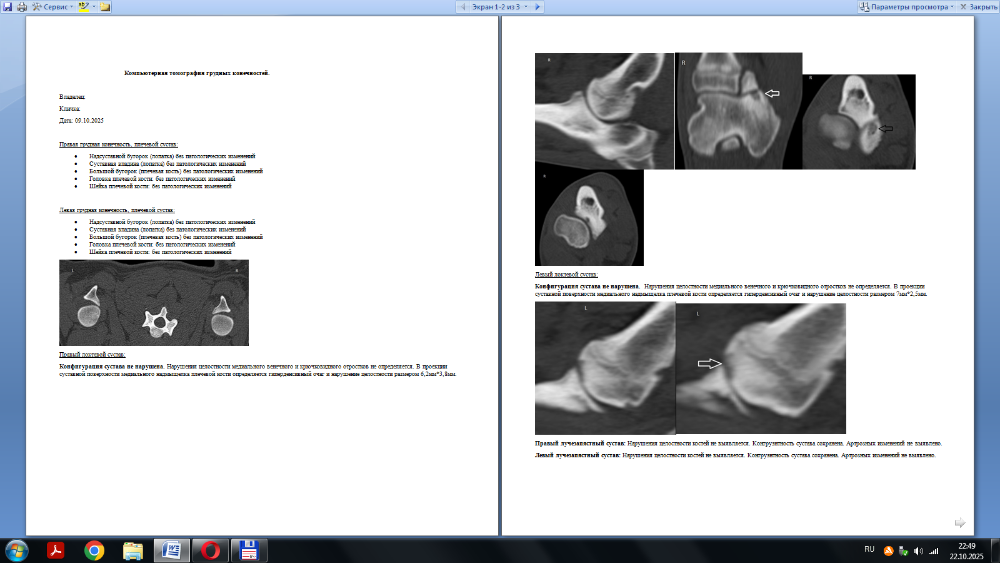The image size is (1000, 563).
Task: Click the axial CT scan image on left page
Action: click(154, 302)
